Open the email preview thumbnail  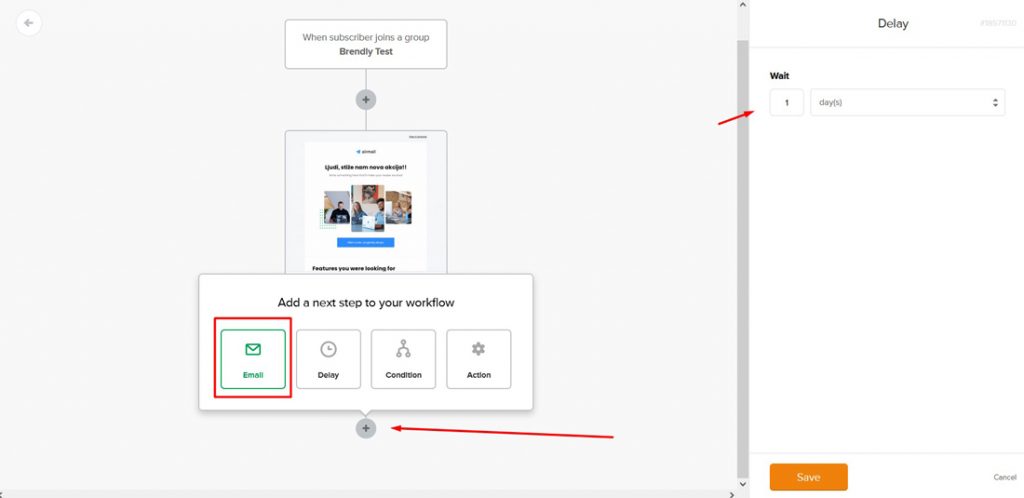click(x=366, y=202)
